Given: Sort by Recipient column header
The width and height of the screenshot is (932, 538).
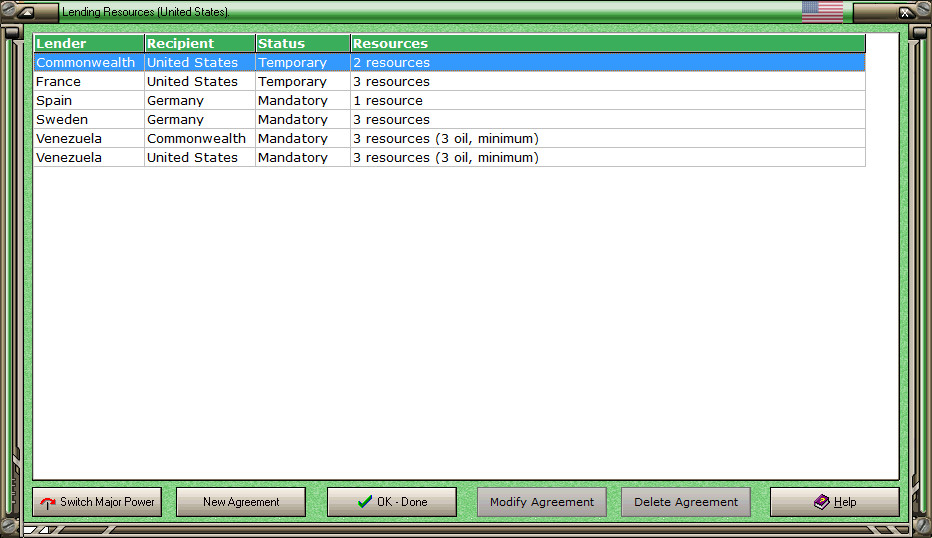Looking at the screenshot, I should (200, 43).
